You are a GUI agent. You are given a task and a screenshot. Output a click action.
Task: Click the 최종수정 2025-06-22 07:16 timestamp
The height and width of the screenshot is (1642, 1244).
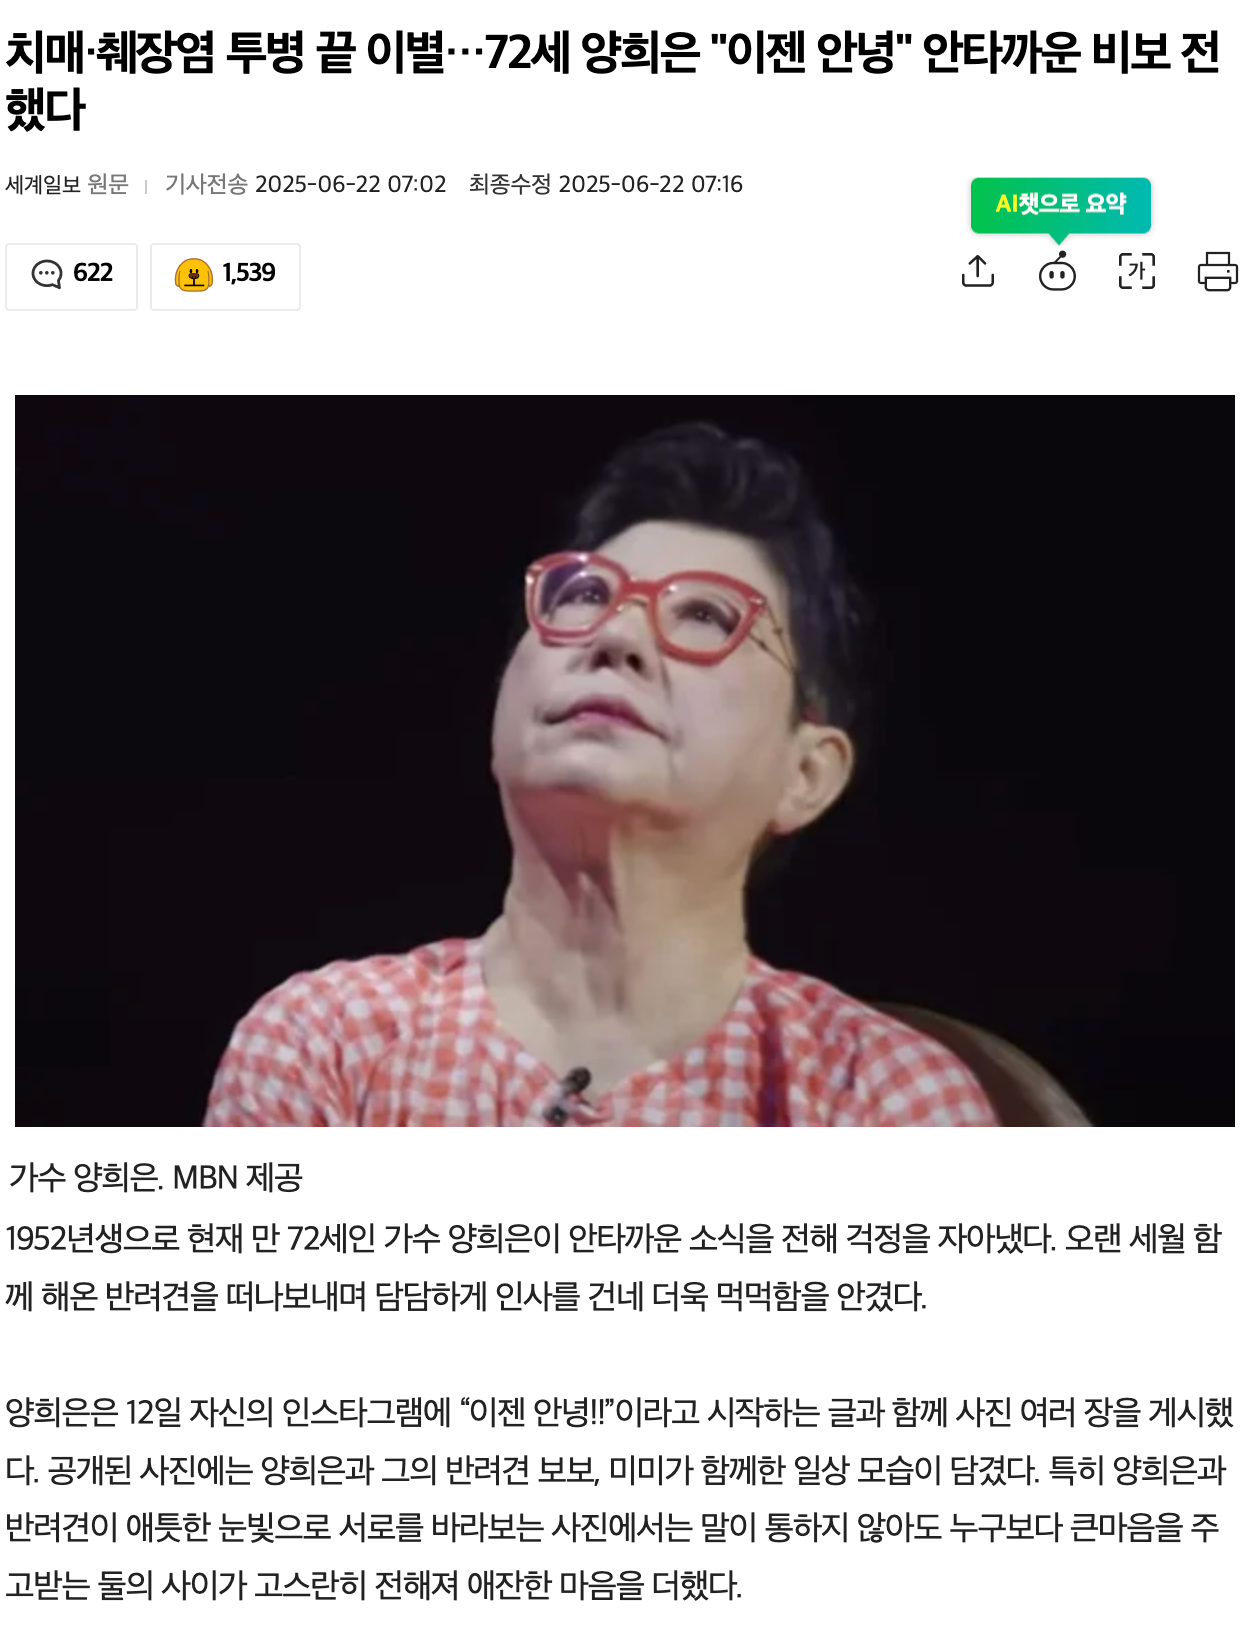605,184
